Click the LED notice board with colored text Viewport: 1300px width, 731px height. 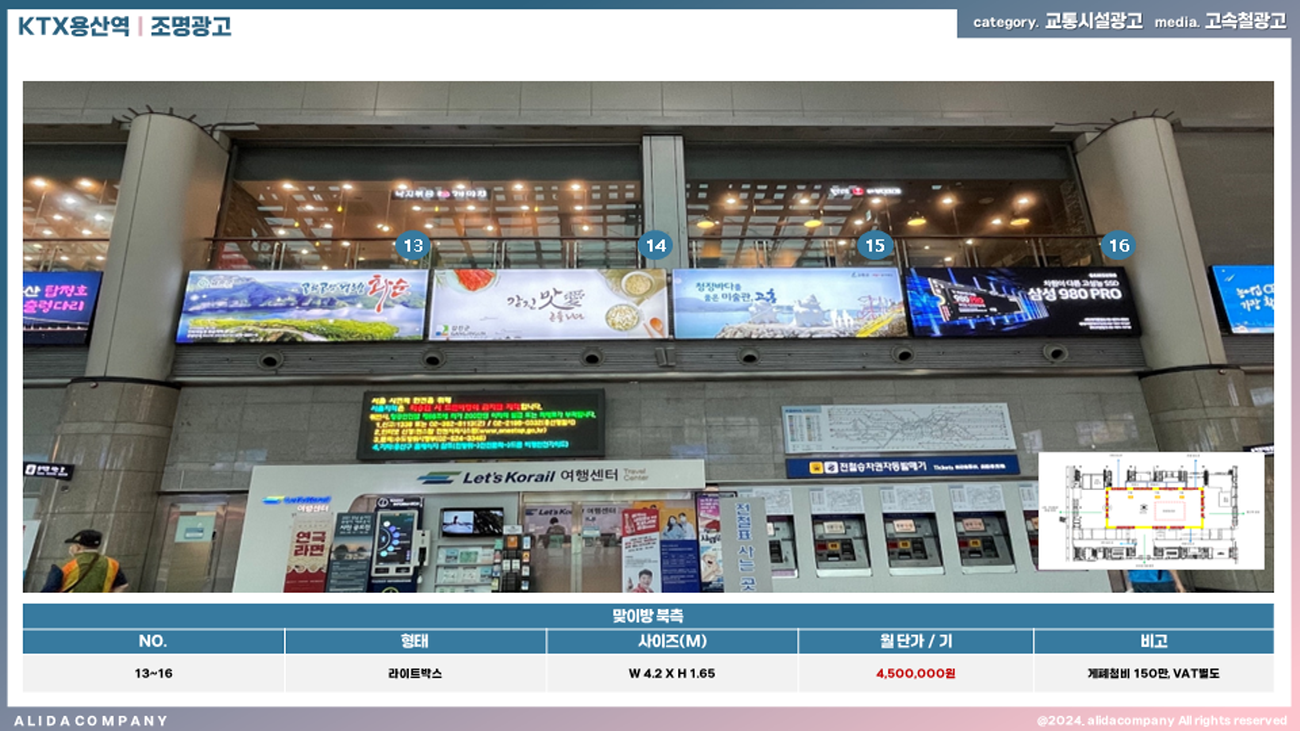coord(481,424)
